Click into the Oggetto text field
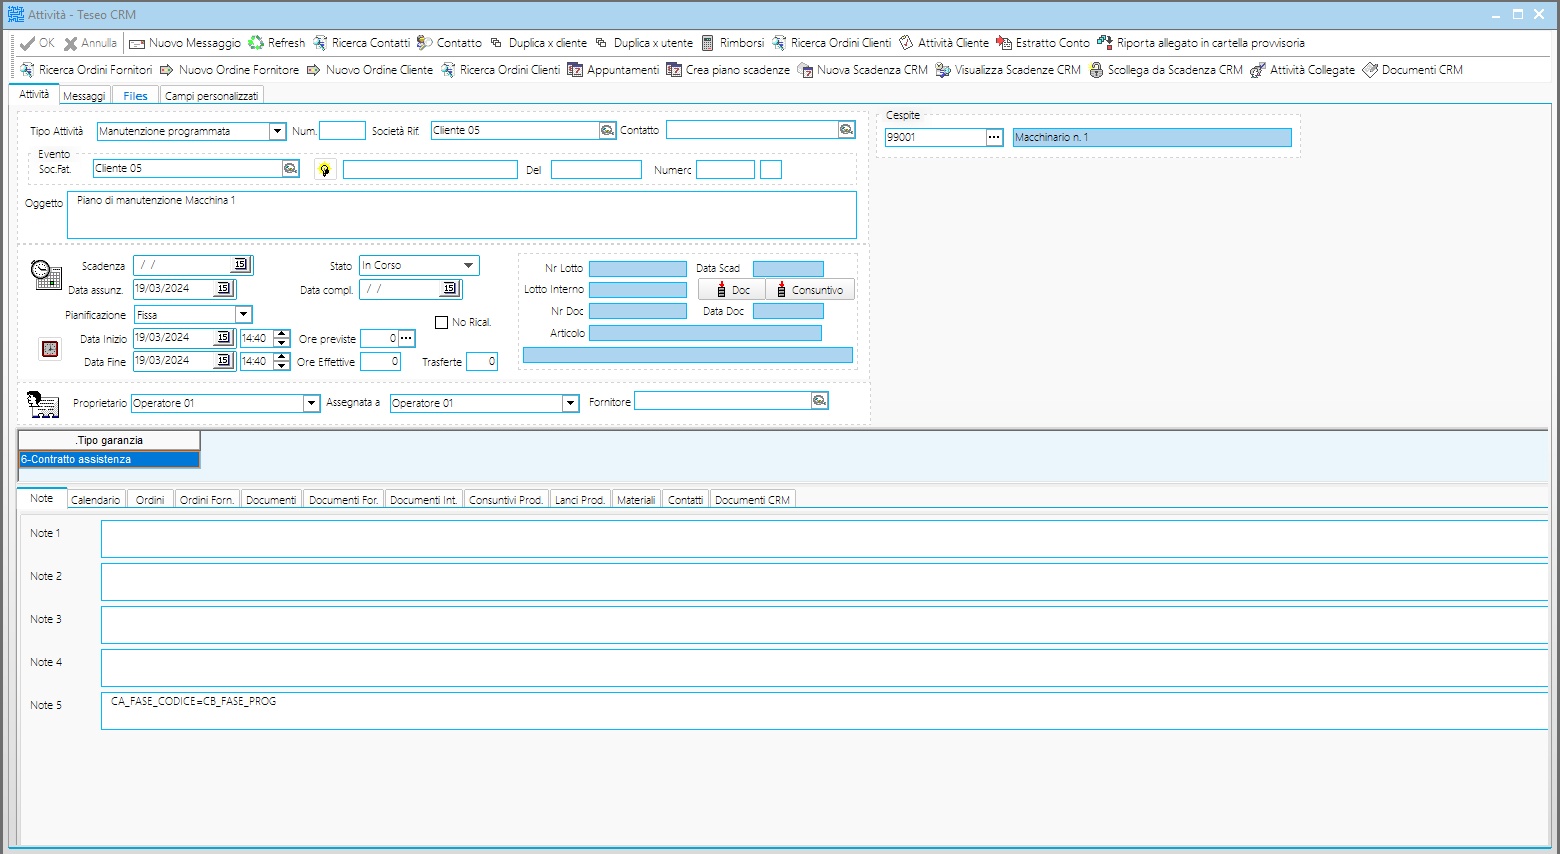The image size is (1560, 854). click(461, 215)
